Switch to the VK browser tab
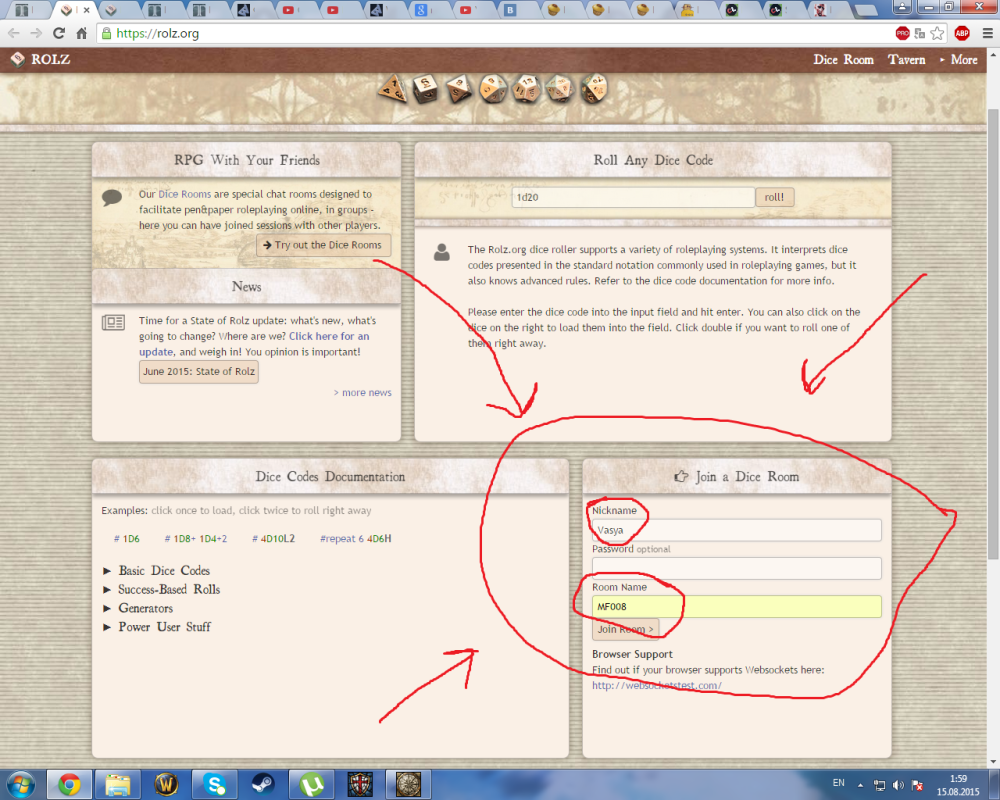The height and width of the screenshot is (800, 1000). [x=510, y=10]
